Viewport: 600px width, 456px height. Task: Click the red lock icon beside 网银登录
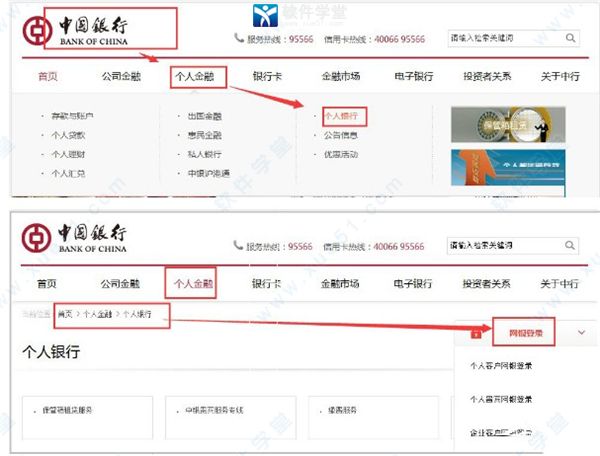pos(476,334)
